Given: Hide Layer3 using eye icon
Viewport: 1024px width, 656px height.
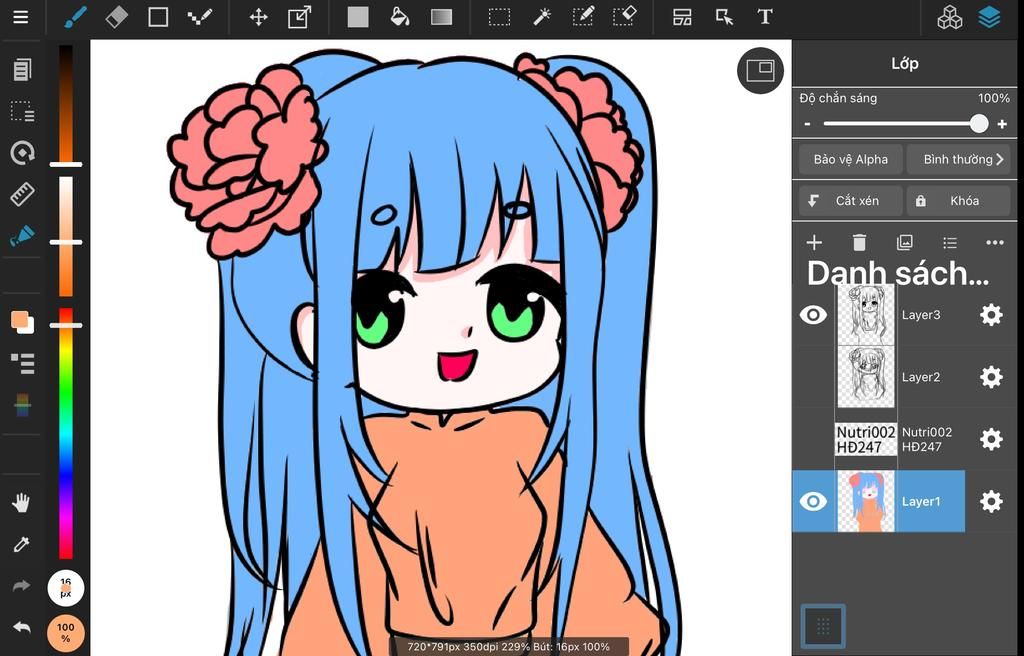Looking at the screenshot, I should (813, 315).
